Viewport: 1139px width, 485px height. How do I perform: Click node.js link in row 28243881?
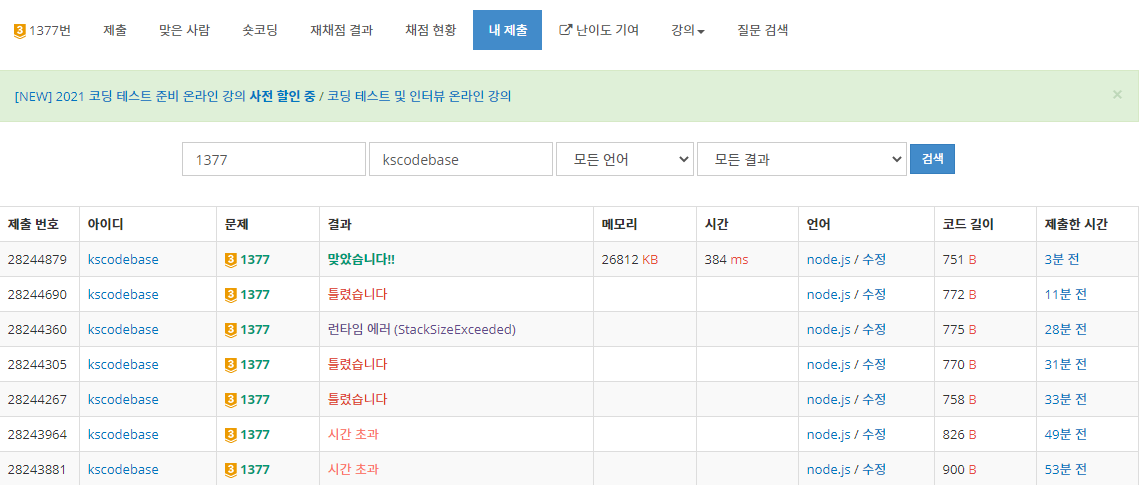pos(828,469)
